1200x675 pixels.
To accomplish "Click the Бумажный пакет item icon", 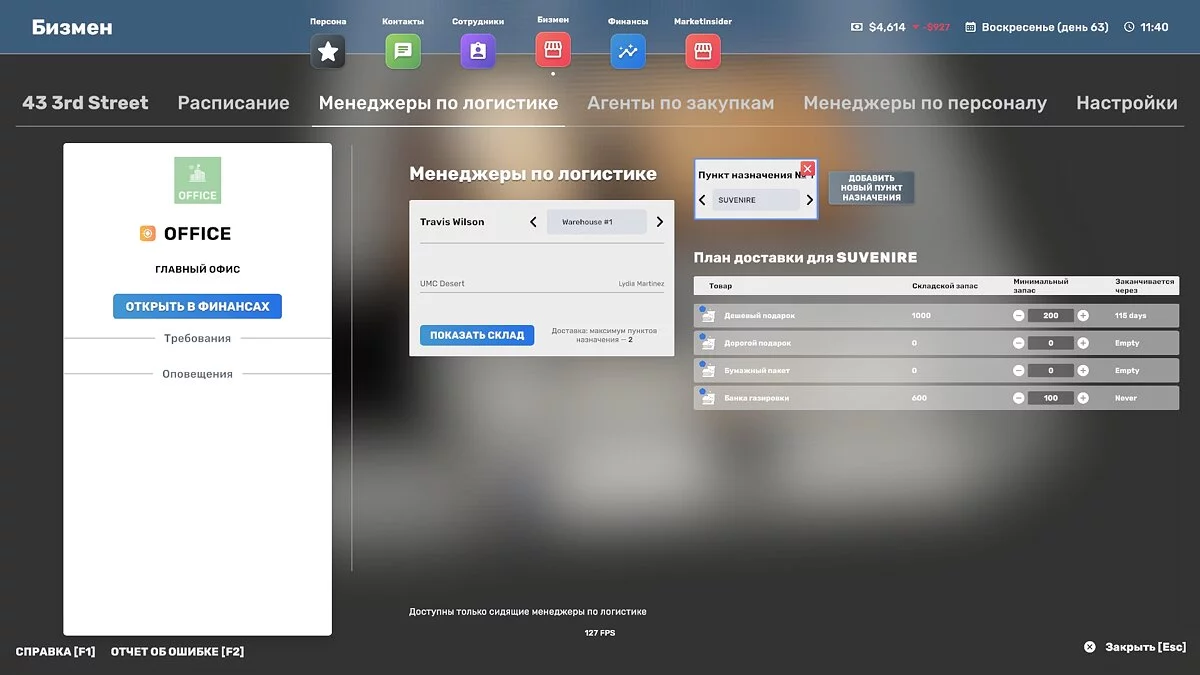I will (708, 370).
